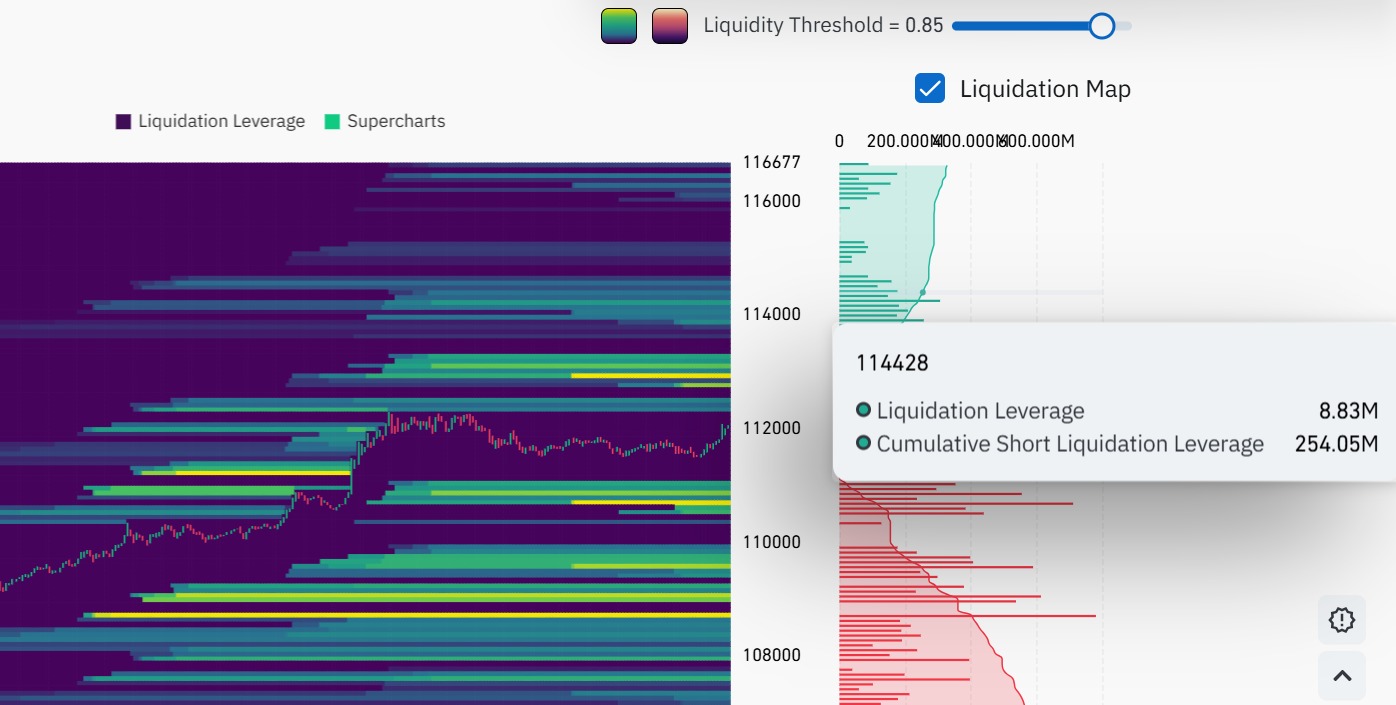Click the alert badge icon

pos(1341,620)
